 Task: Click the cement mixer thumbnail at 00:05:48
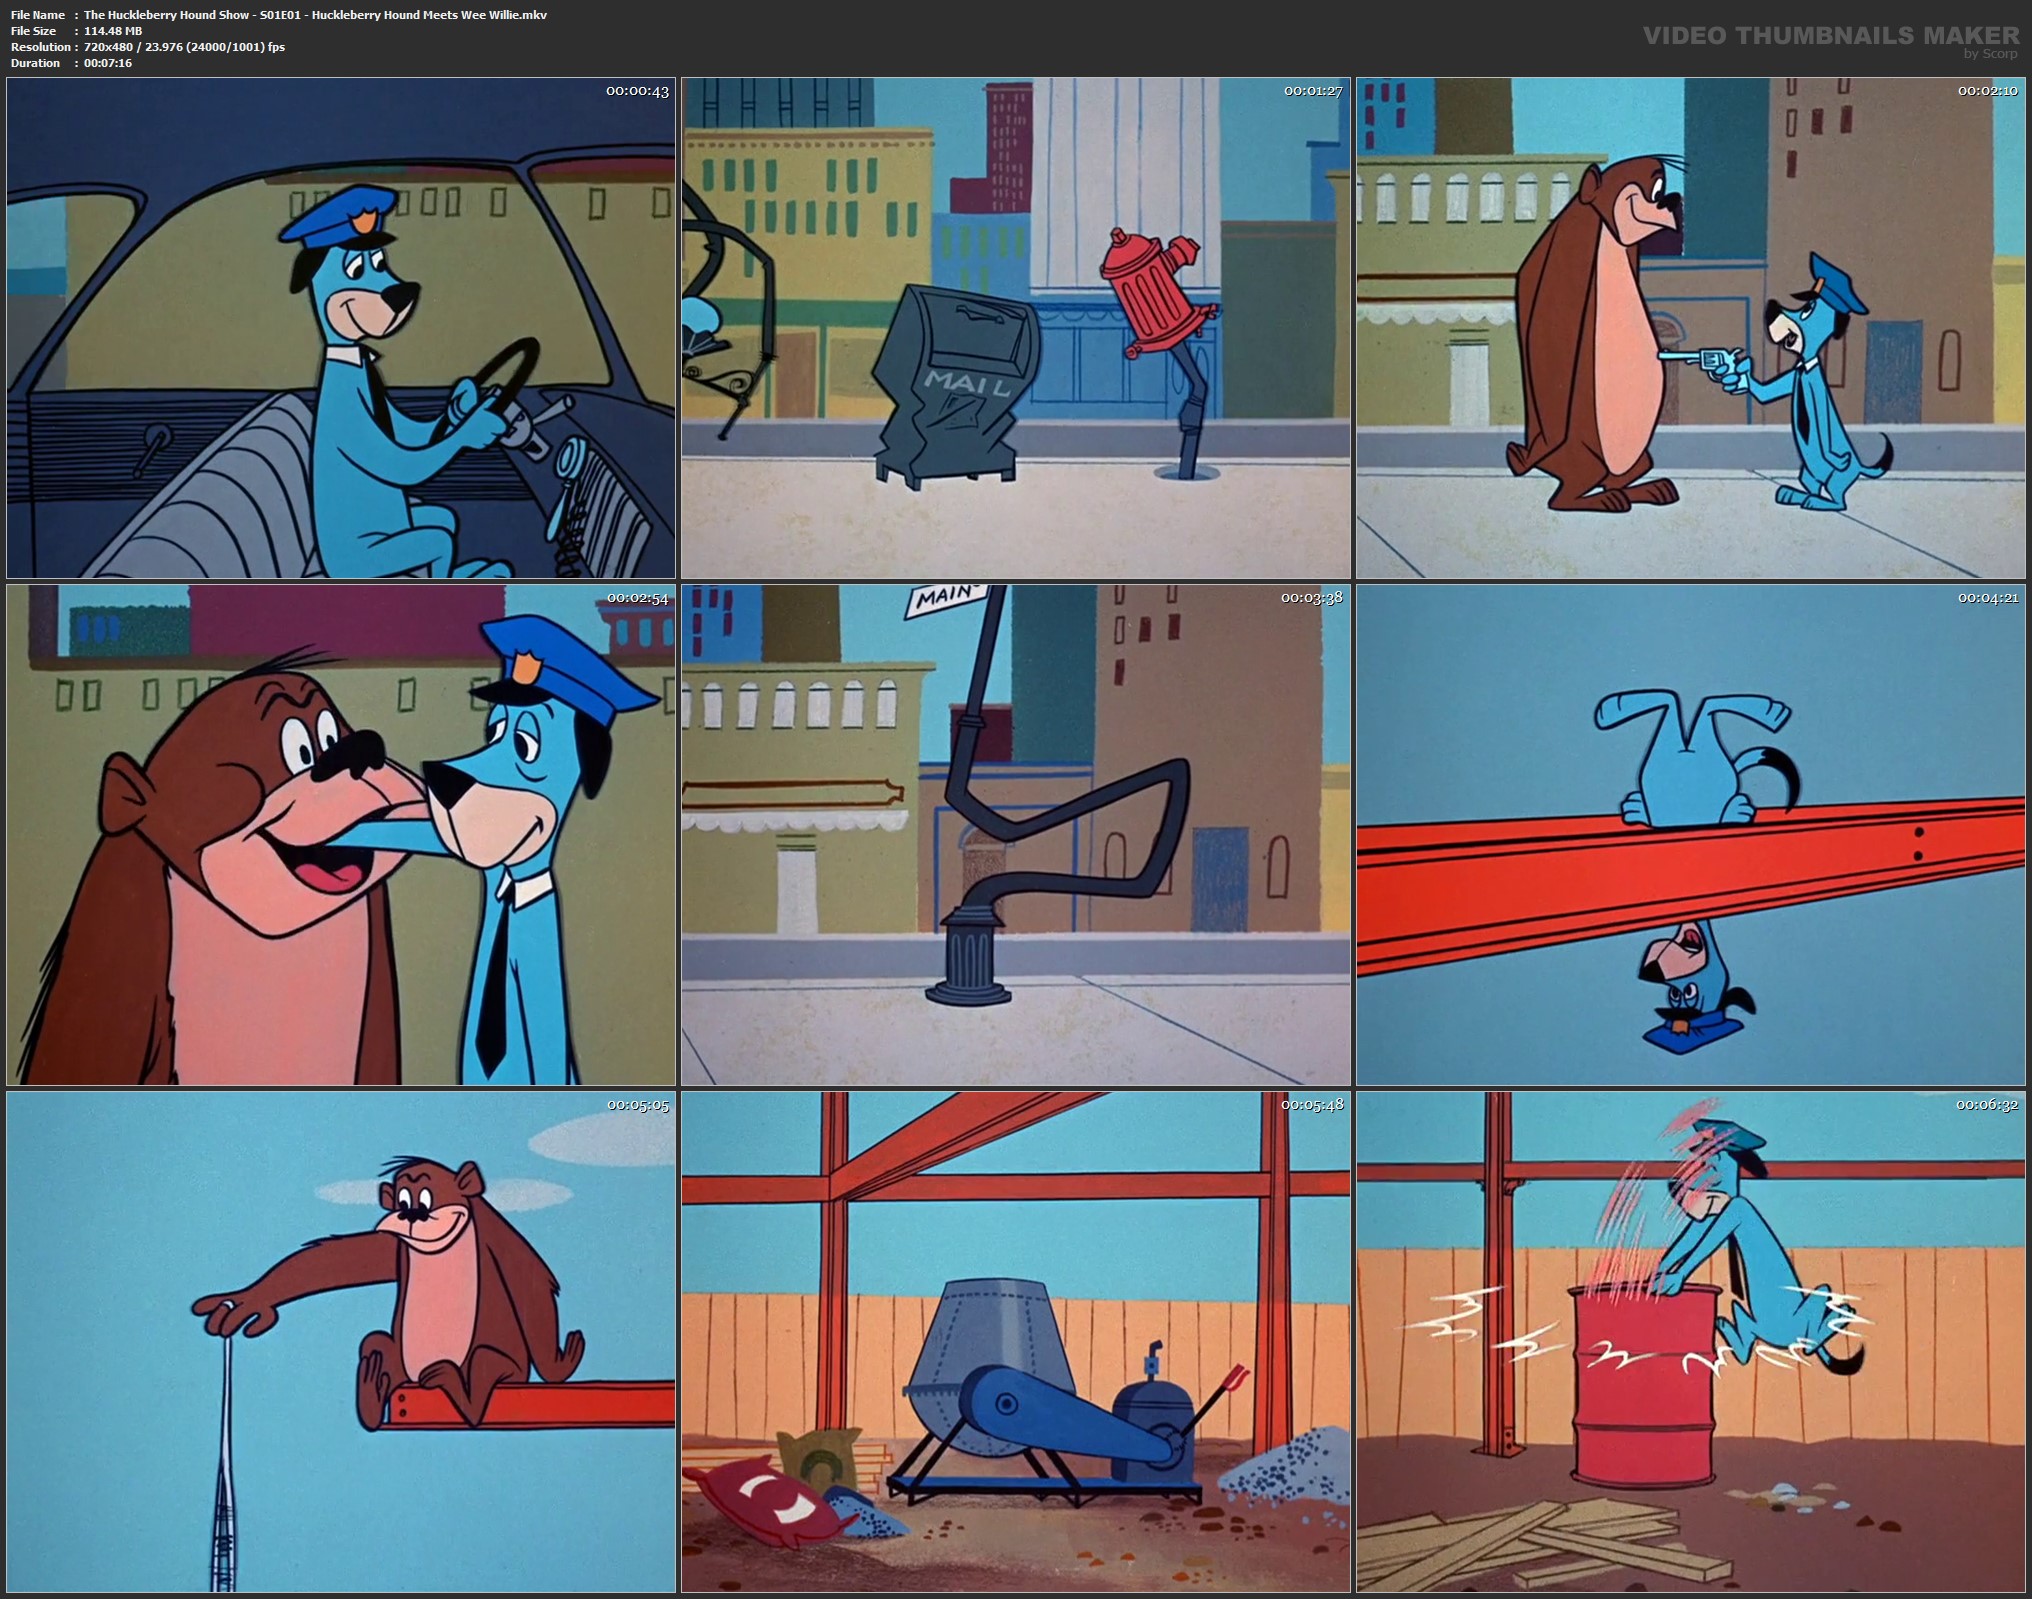coord(1015,1342)
